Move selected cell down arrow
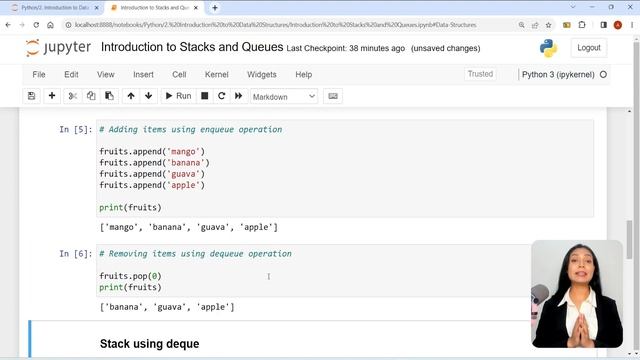This screenshot has width=640, height=360. [149, 96]
